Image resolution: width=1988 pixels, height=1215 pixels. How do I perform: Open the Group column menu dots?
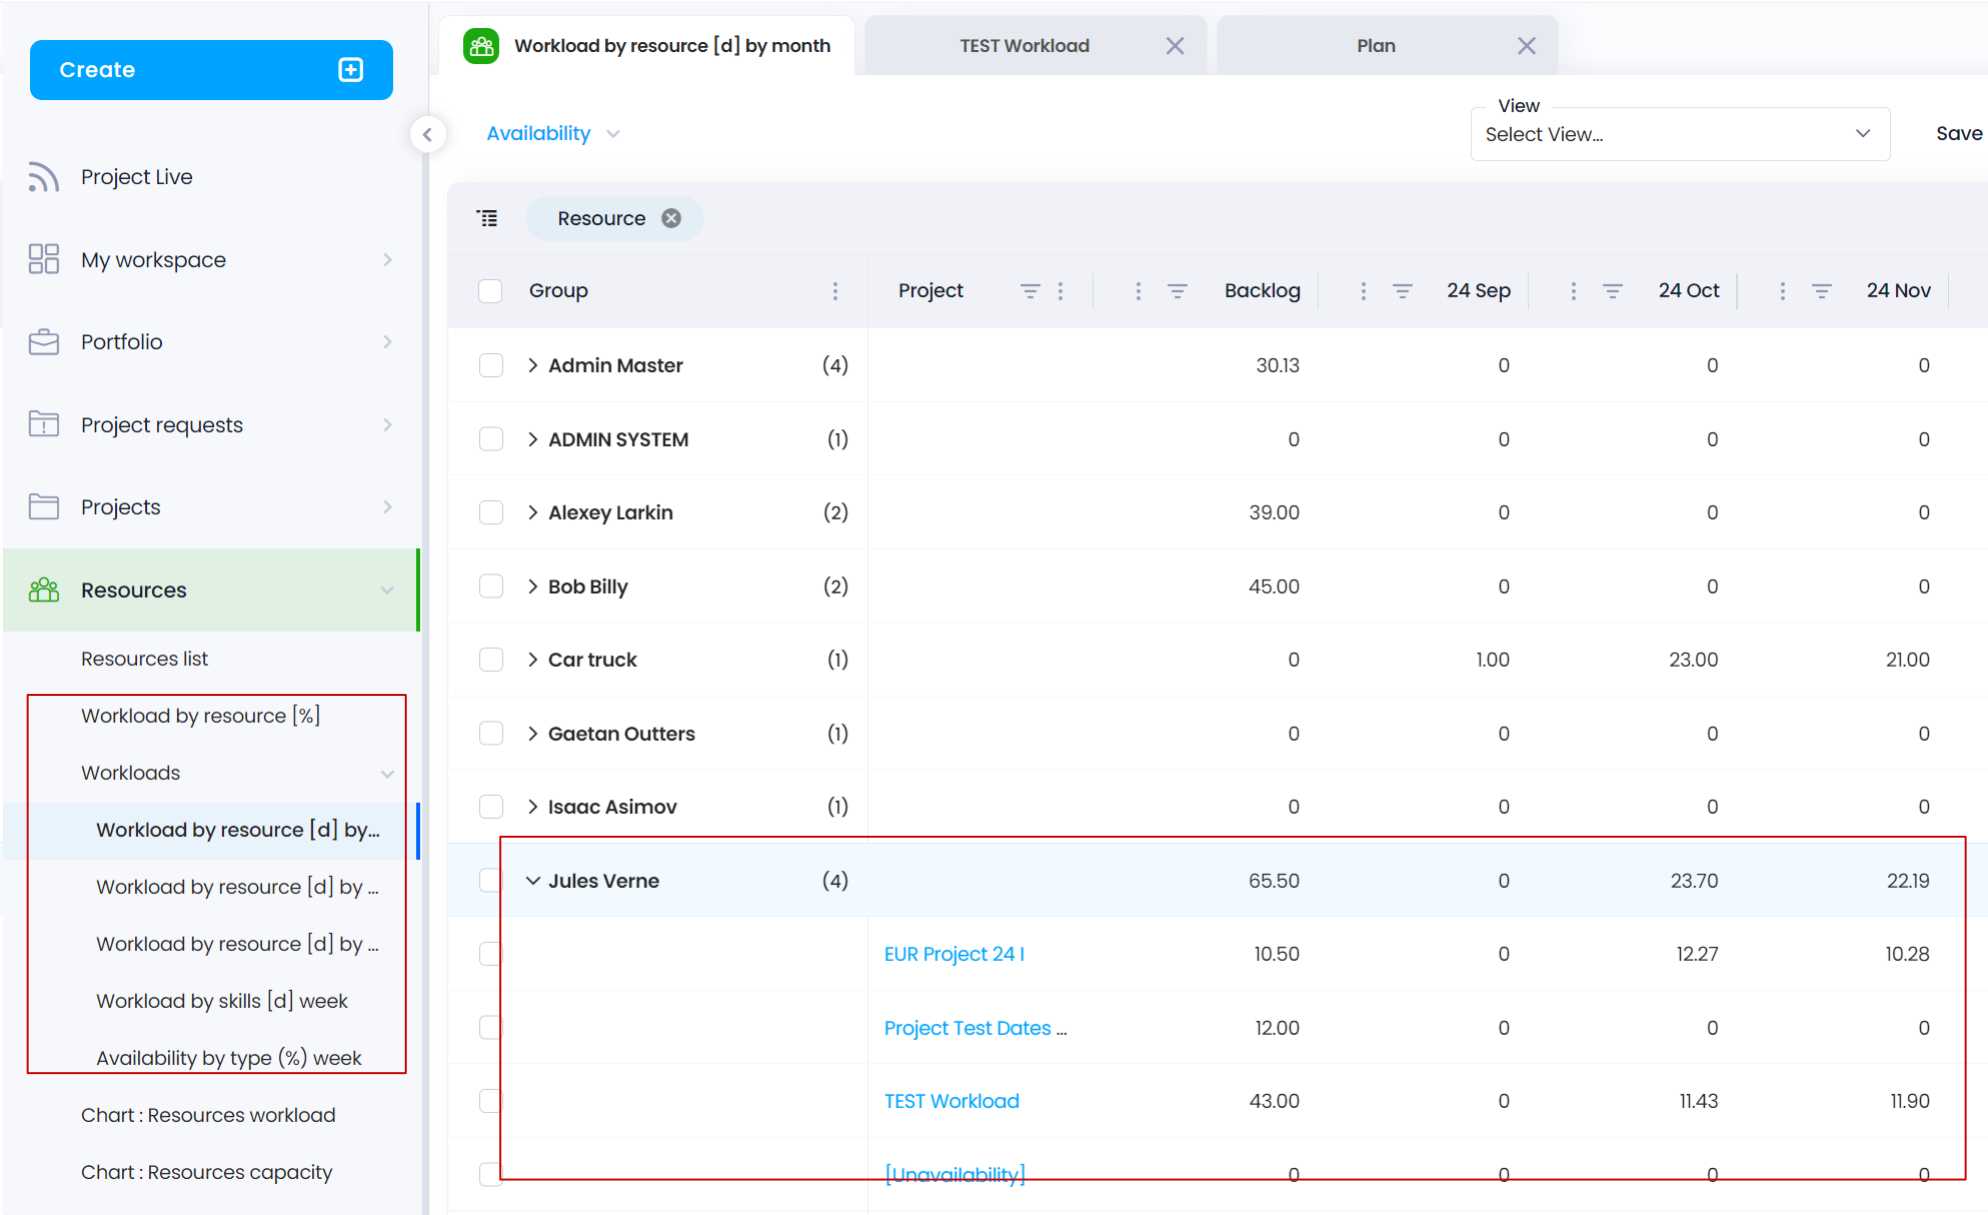(835, 291)
